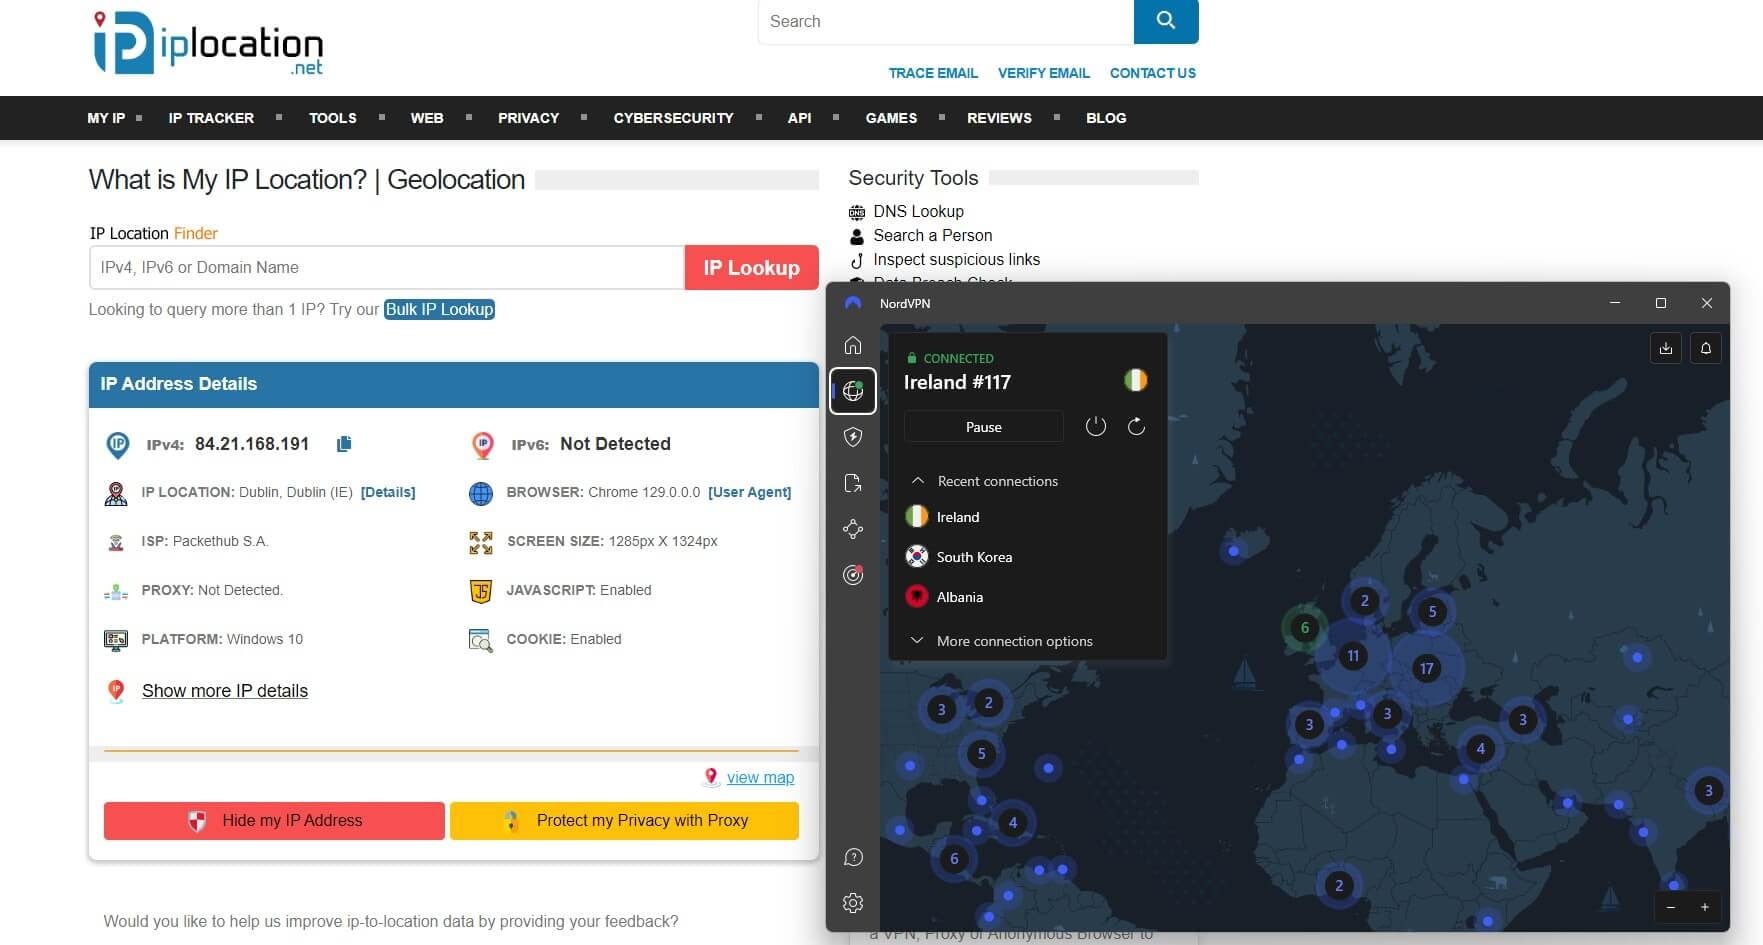
Task: Close the NordVPN window
Action: coord(1707,303)
